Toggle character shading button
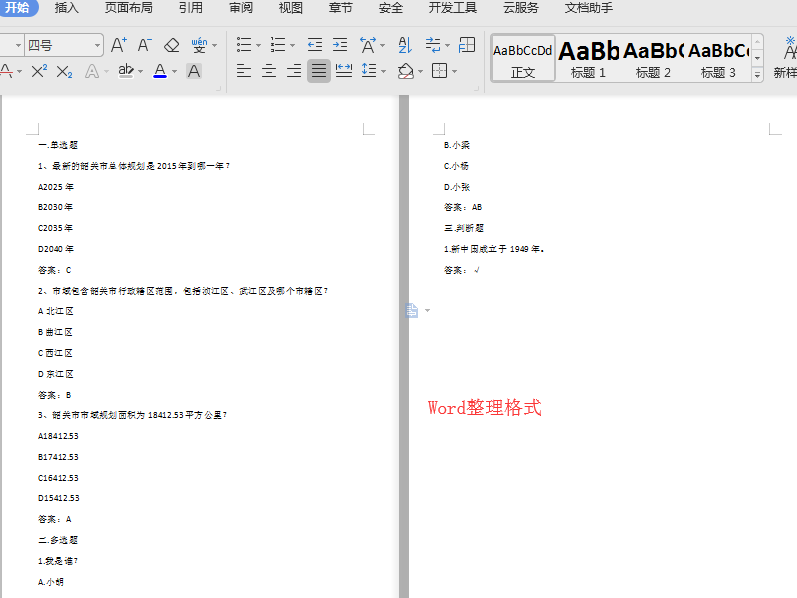 click(194, 71)
